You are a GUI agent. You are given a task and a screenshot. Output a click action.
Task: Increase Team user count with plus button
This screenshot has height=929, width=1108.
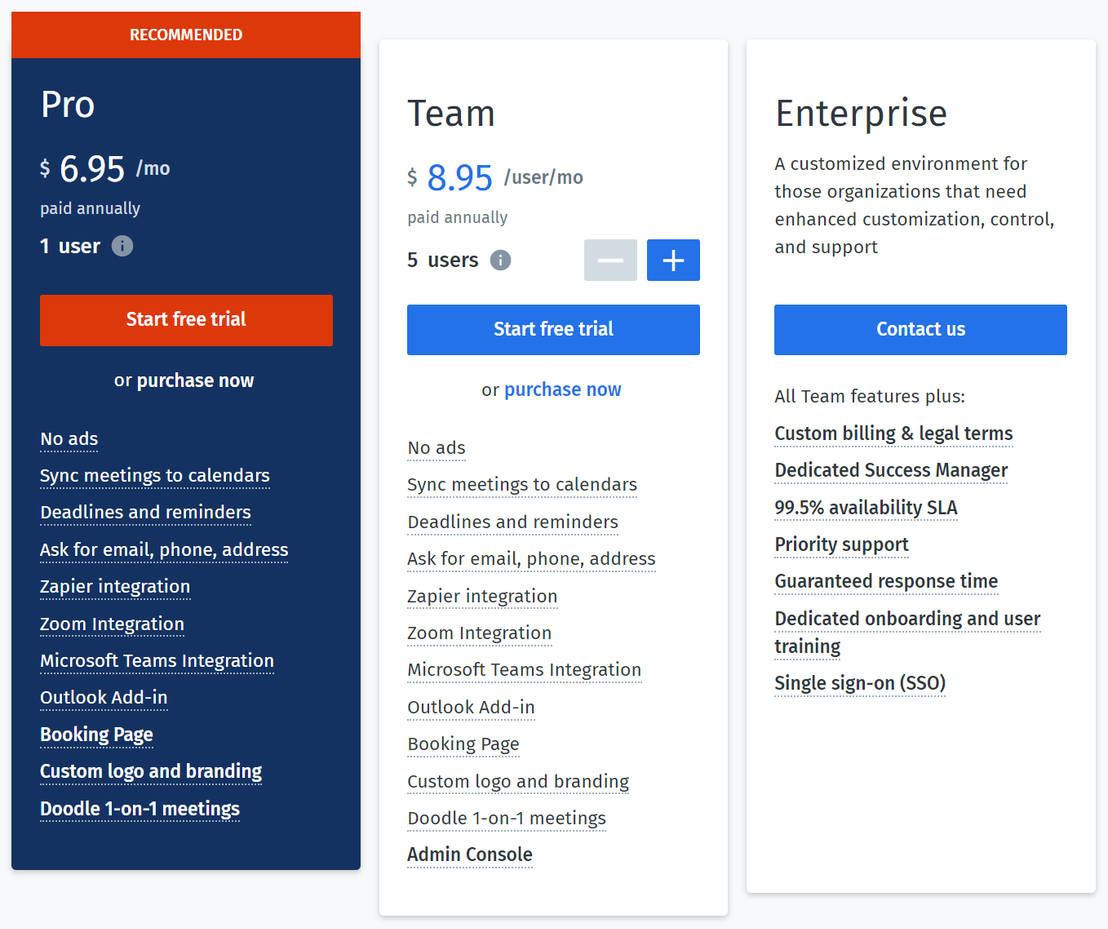click(673, 260)
